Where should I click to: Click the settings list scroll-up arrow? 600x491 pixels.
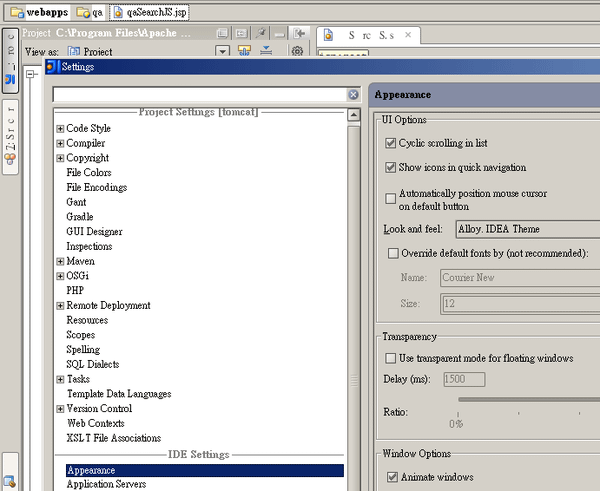(x=354, y=115)
